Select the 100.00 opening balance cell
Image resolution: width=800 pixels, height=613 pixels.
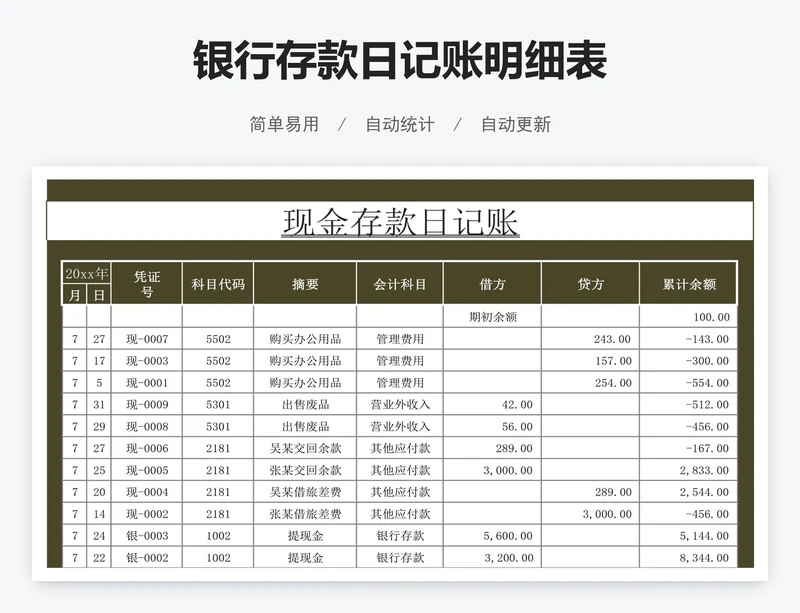(x=688, y=316)
